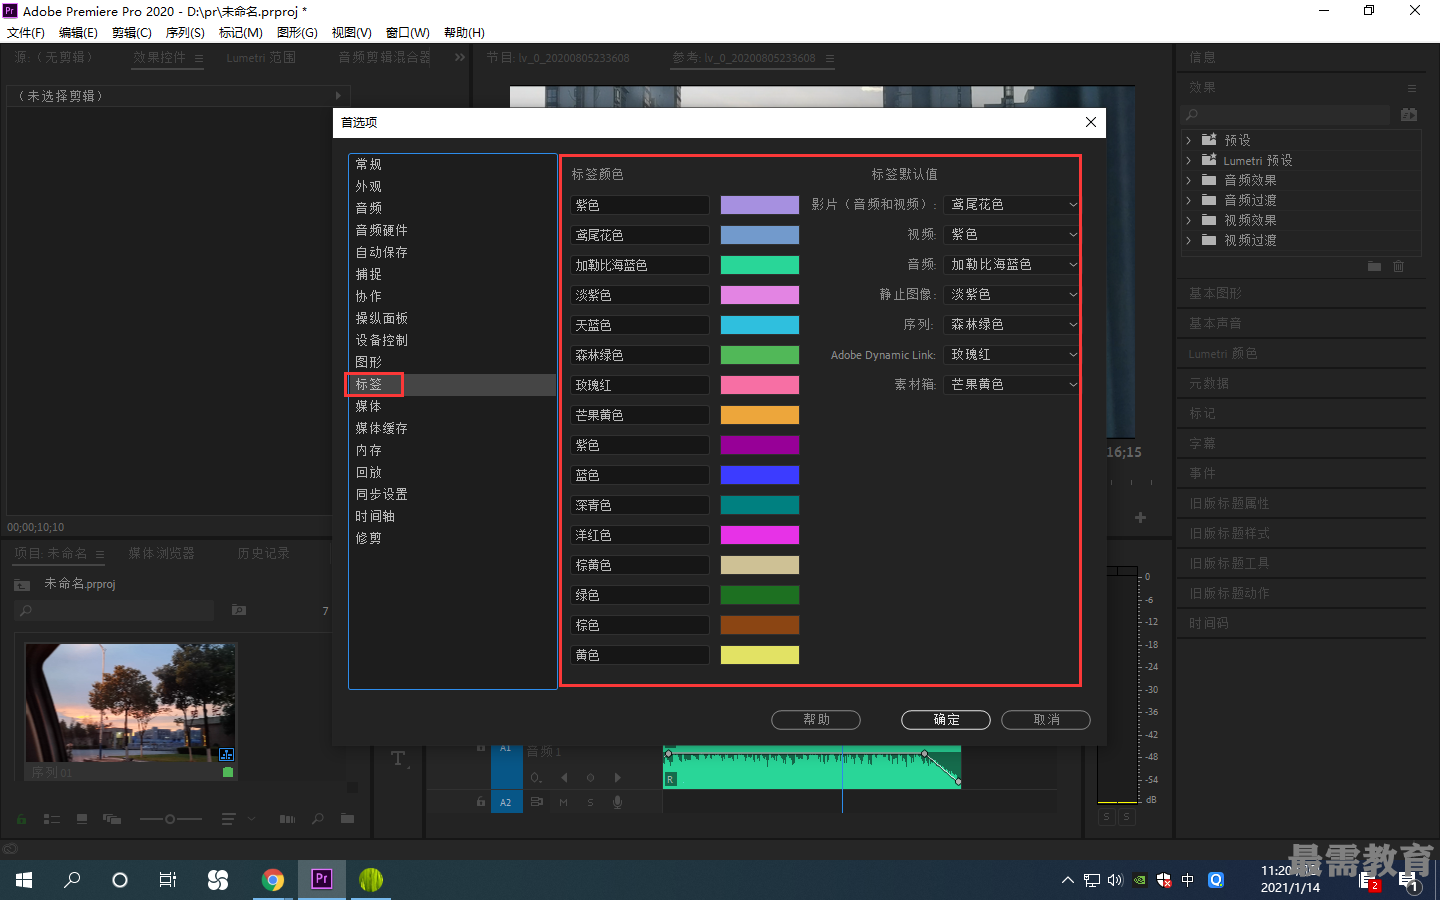Viewport: 1440px width, 900px height.
Task: Click A2 track output channel icon
Action: (537, 802)
